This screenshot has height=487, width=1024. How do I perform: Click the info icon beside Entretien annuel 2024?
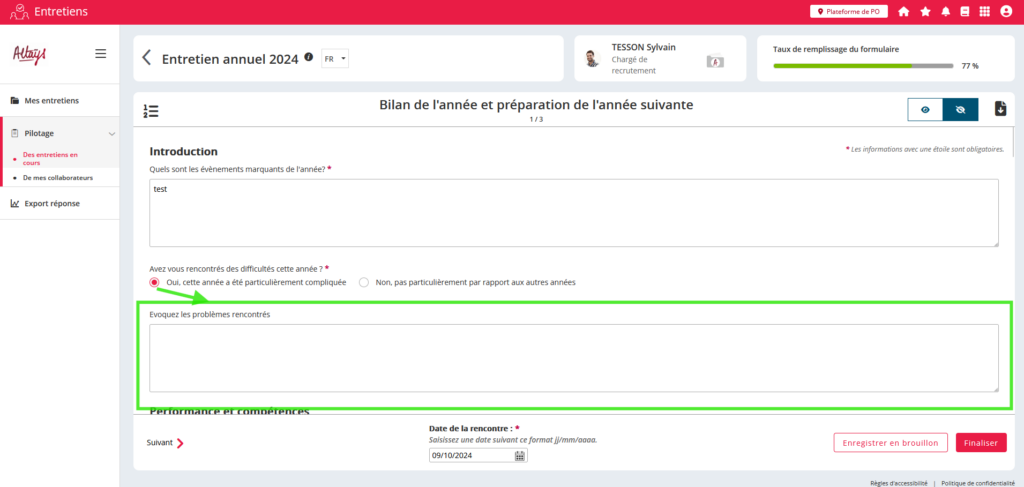(x=308, y=58)
